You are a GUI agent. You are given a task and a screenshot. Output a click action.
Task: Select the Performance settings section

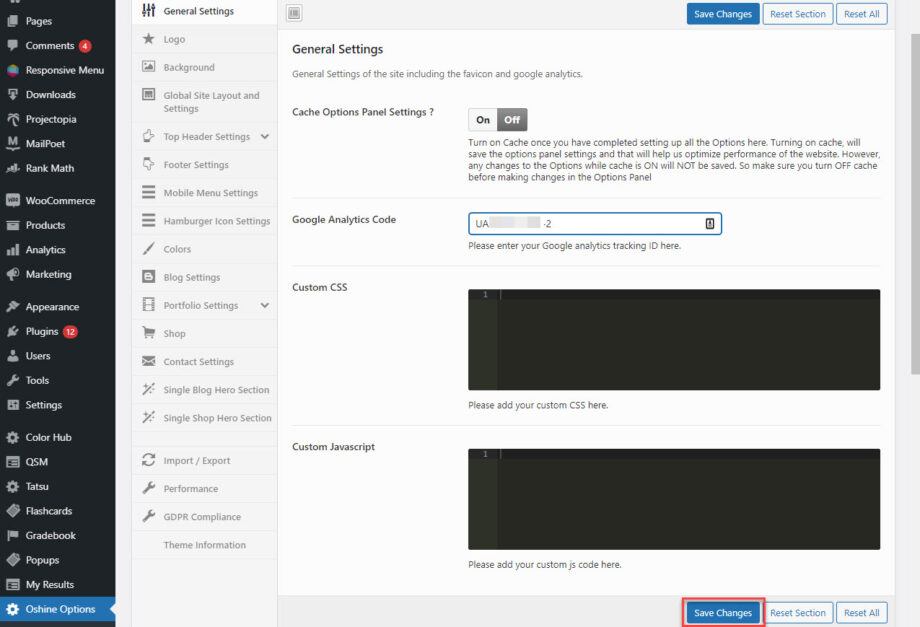191,488
